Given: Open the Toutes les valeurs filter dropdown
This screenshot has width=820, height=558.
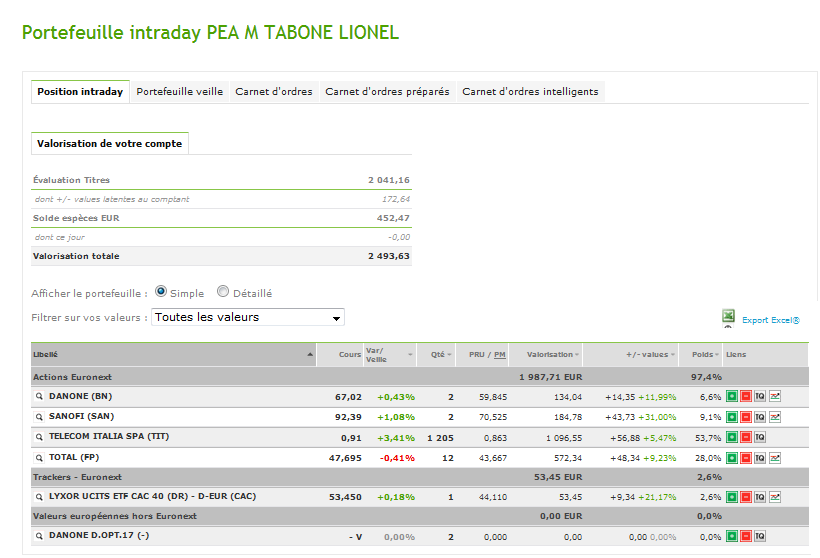Looking at the screenshot, I should click(x=248, y=317).
